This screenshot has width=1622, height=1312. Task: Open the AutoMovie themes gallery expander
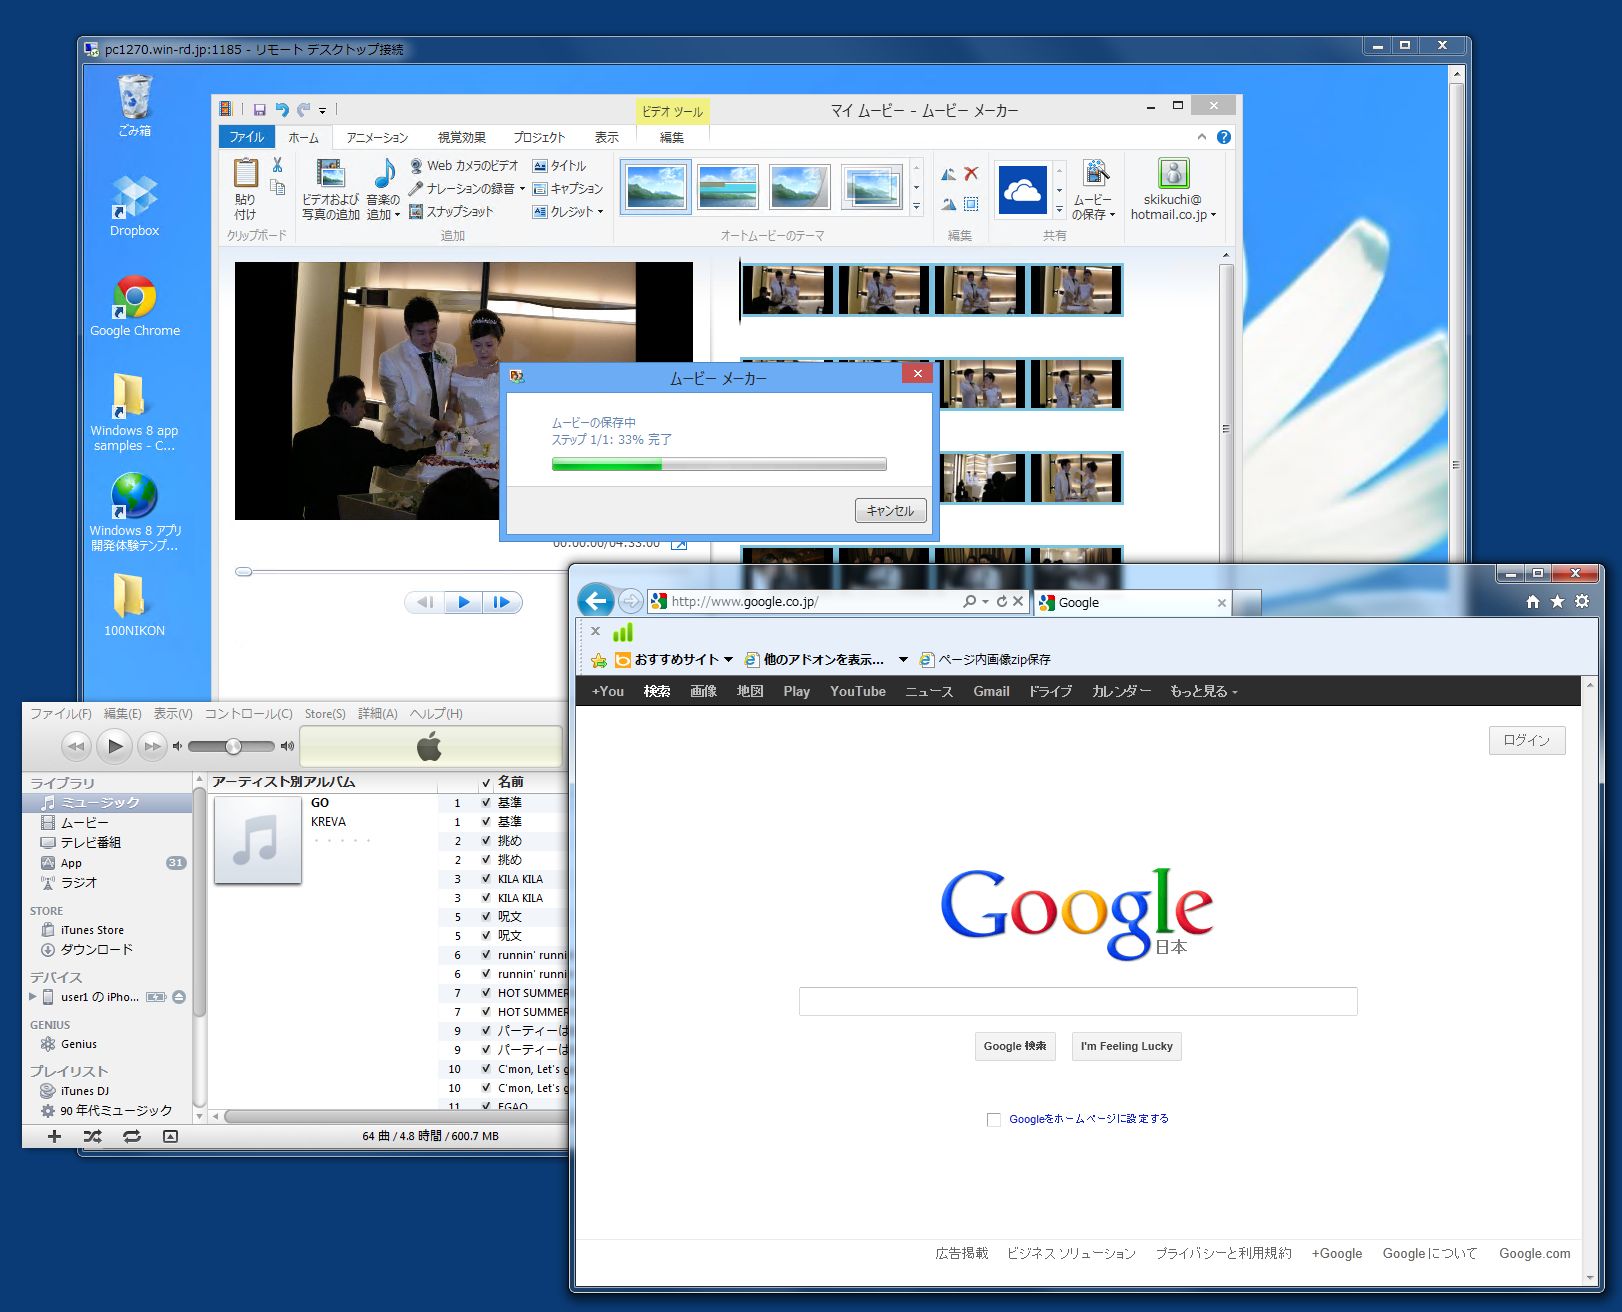(x=916, y=207)
